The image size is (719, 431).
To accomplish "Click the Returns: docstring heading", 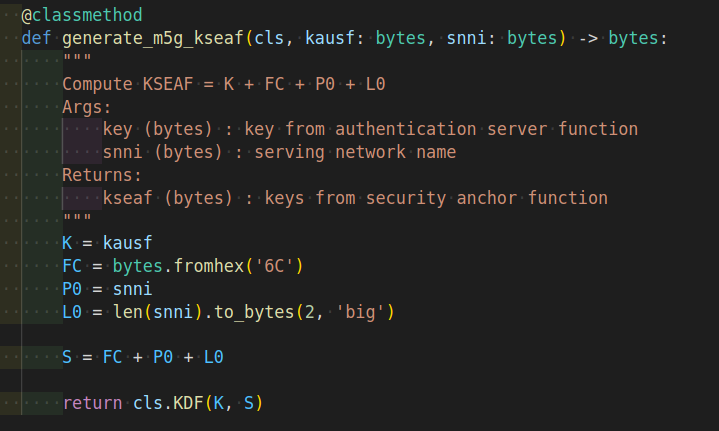I will (102, 175).
